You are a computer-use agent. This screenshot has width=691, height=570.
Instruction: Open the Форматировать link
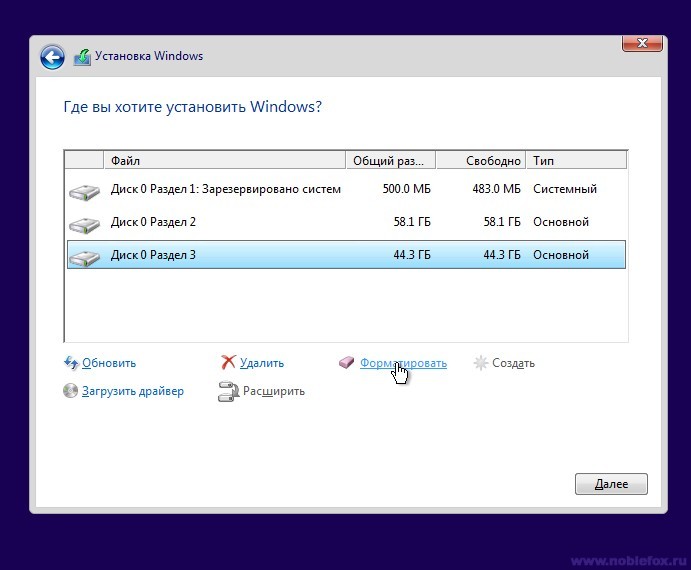tap(403, 363)
